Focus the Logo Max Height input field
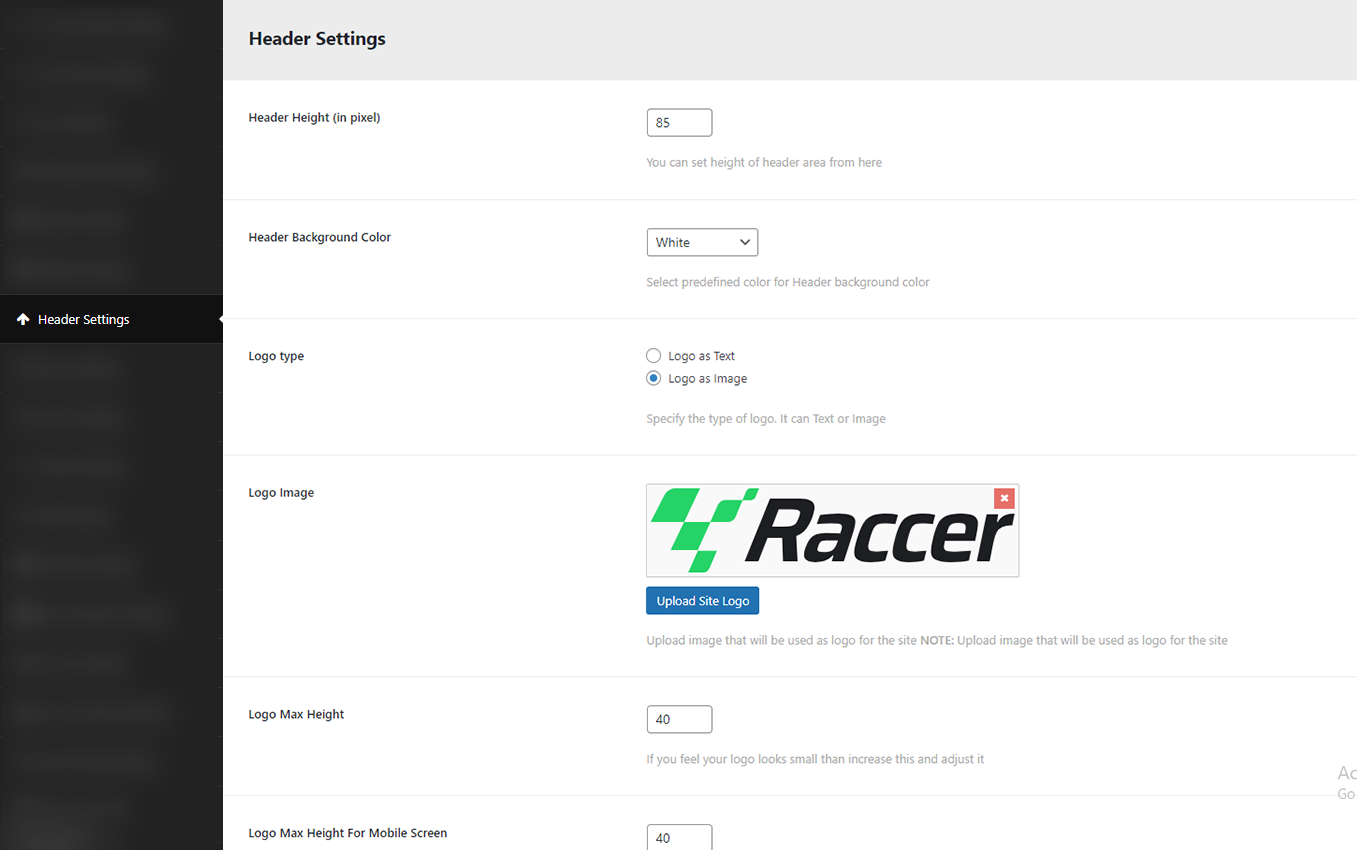Viewport: 1357px width, 850px height. coord(680,719)
